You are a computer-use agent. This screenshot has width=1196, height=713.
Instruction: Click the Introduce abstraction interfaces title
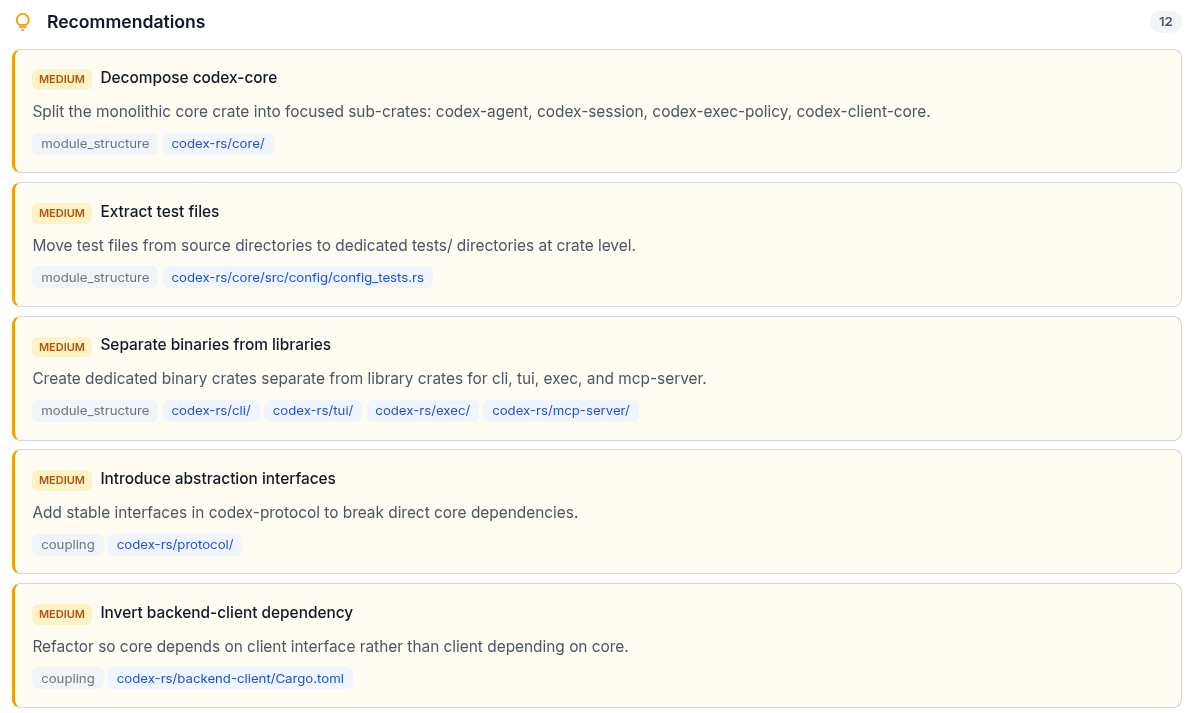tap(218, 479)
